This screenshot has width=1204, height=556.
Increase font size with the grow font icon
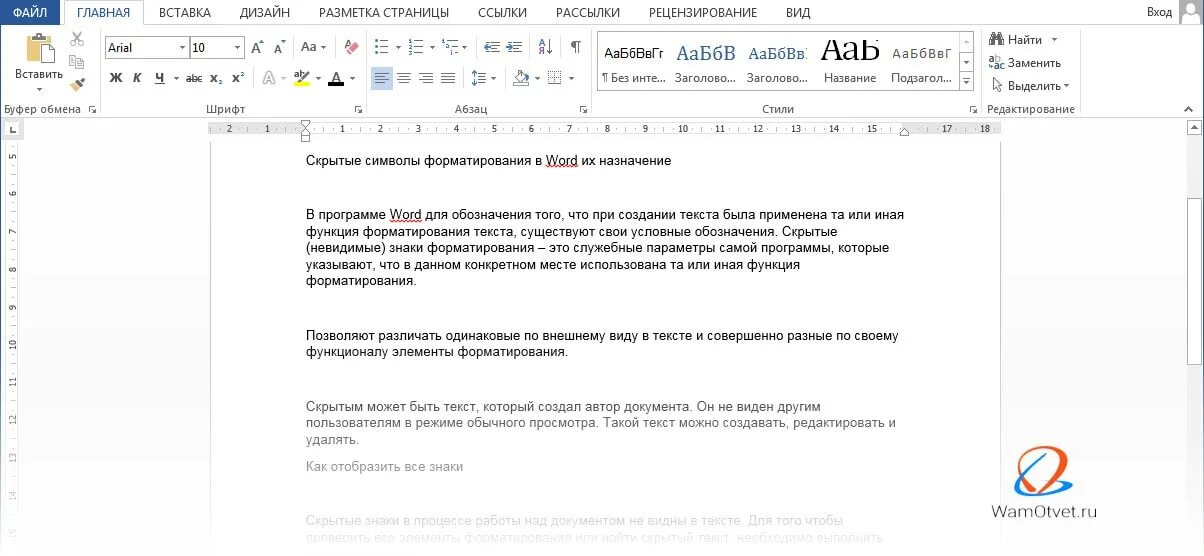(257, 47)
